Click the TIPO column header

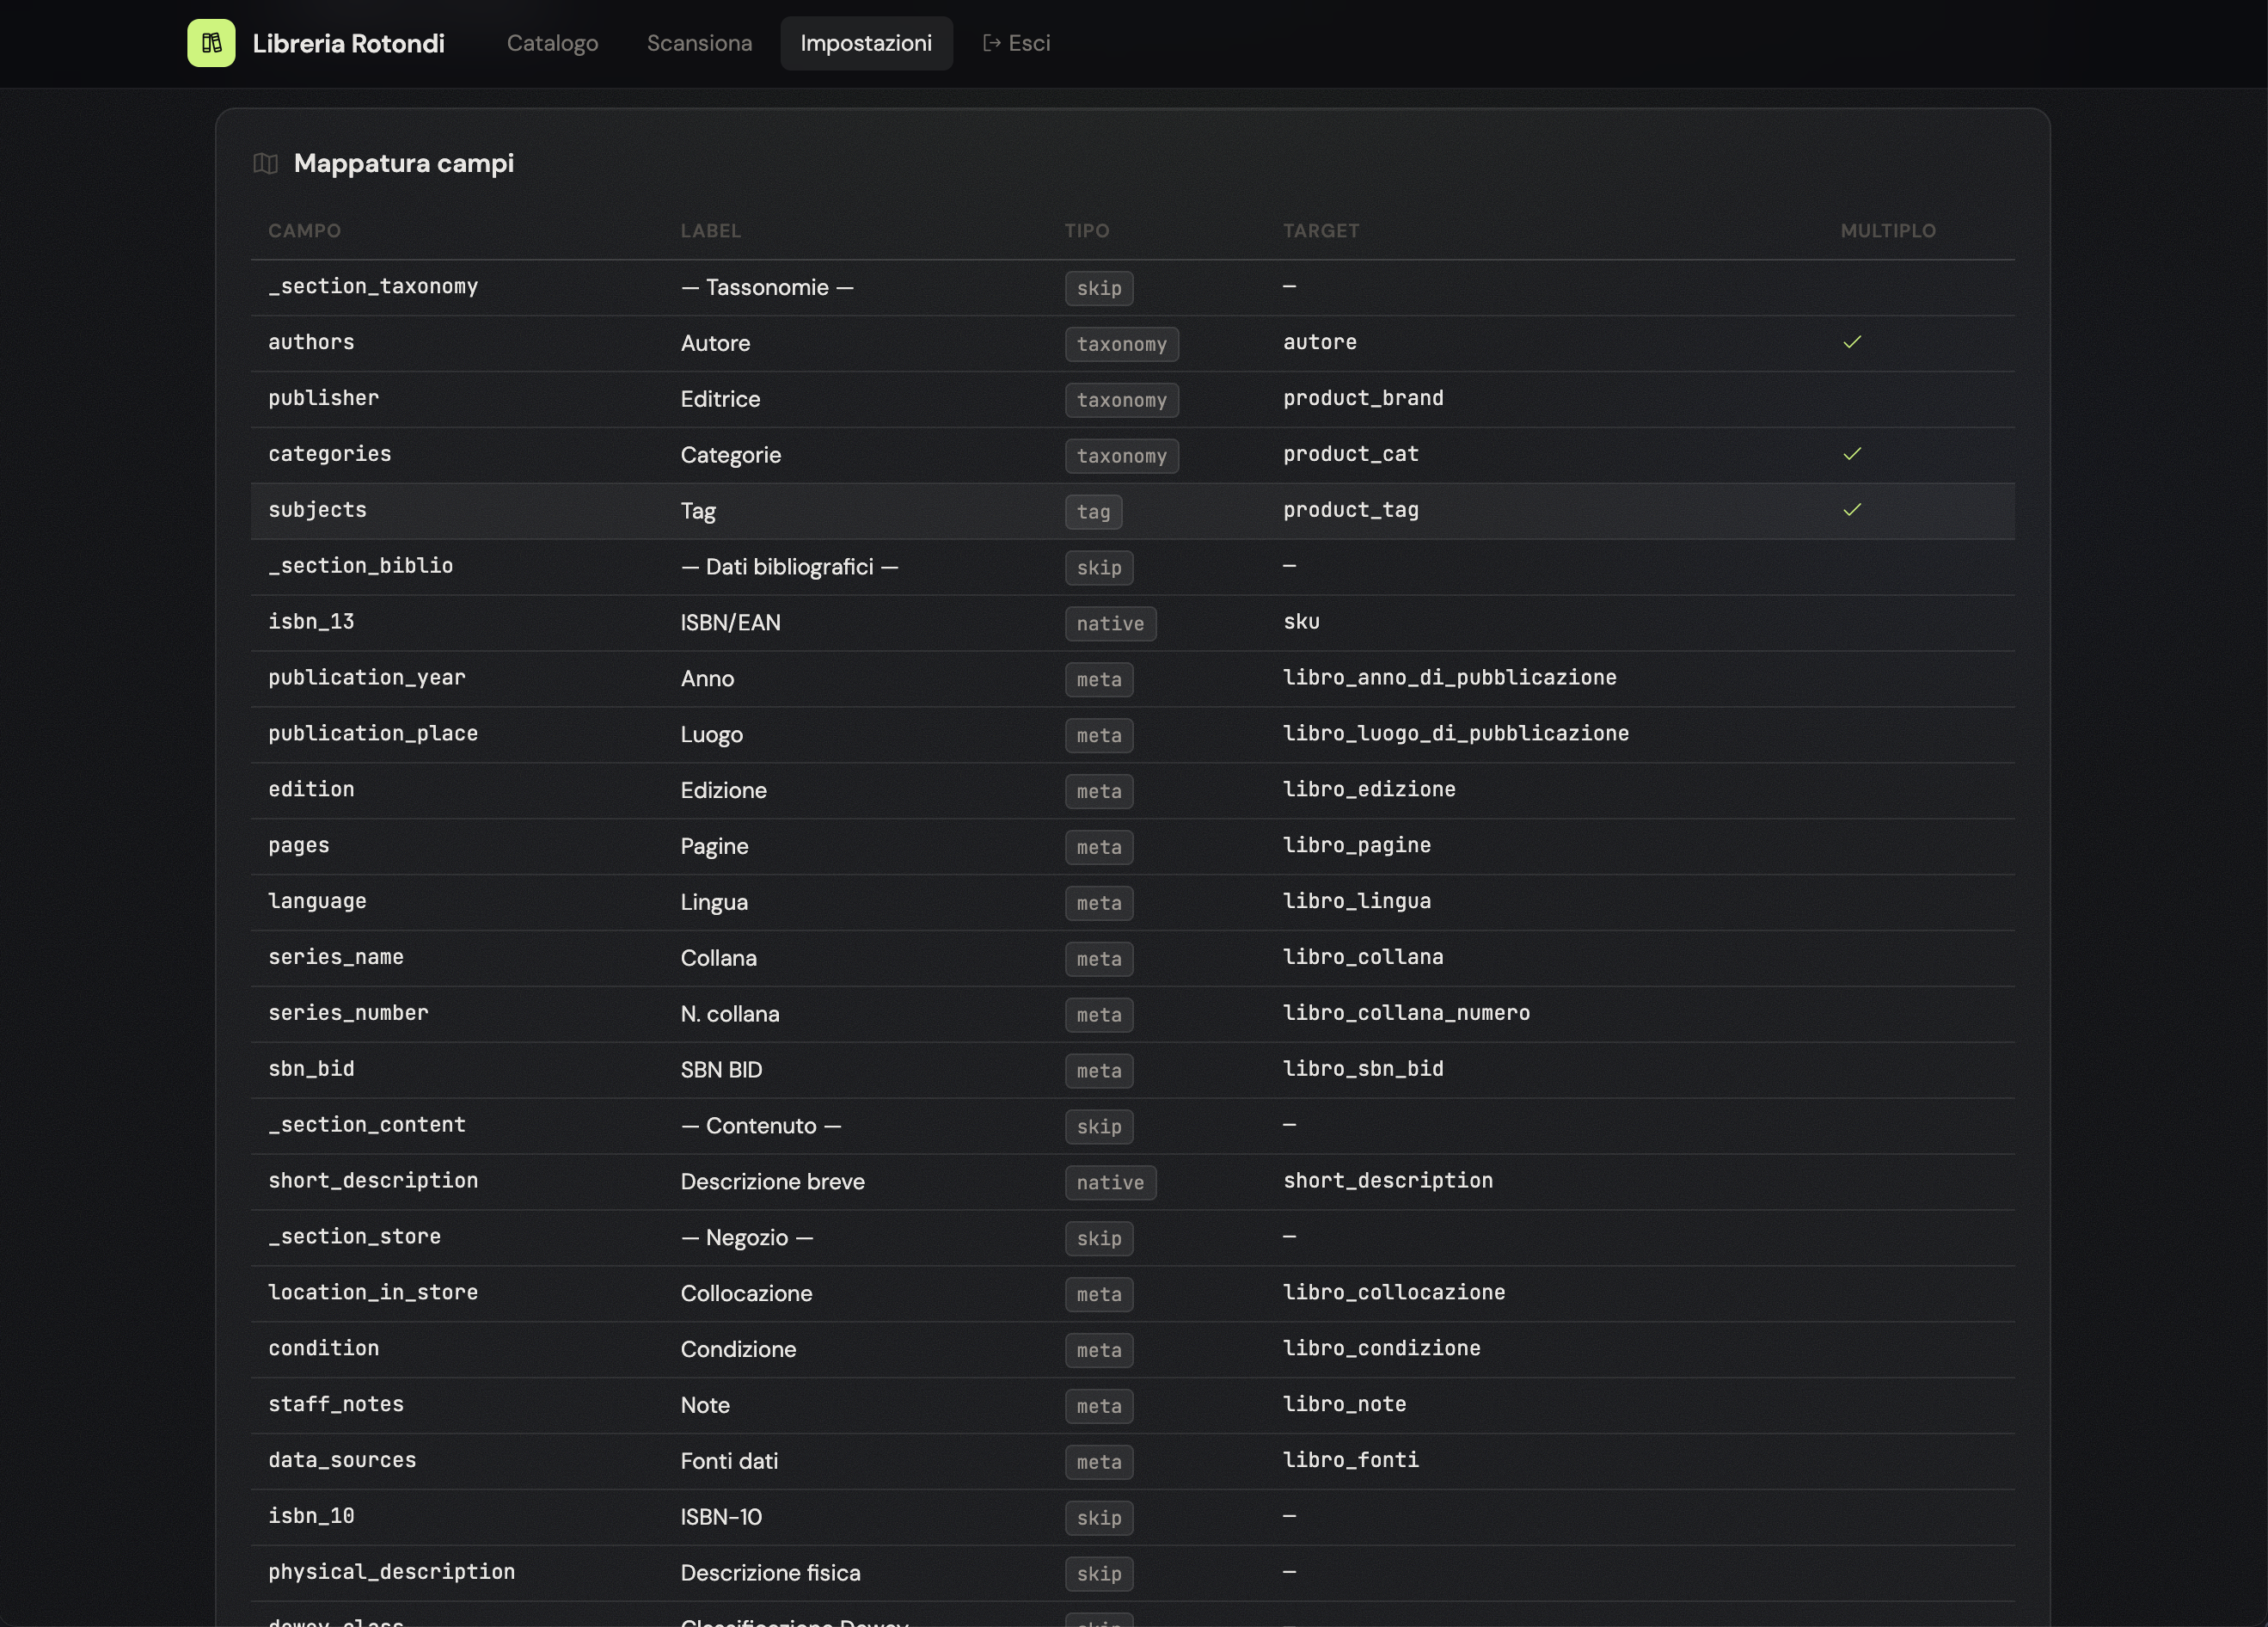point(1086,231)
